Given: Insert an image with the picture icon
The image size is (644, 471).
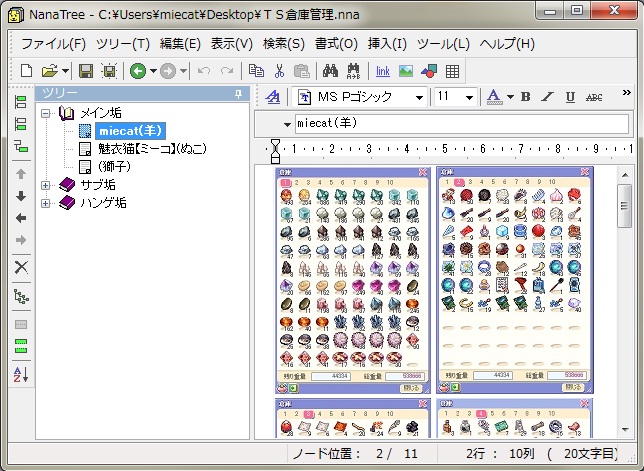Looking at the screenshot, I should (x=406, y=71).
